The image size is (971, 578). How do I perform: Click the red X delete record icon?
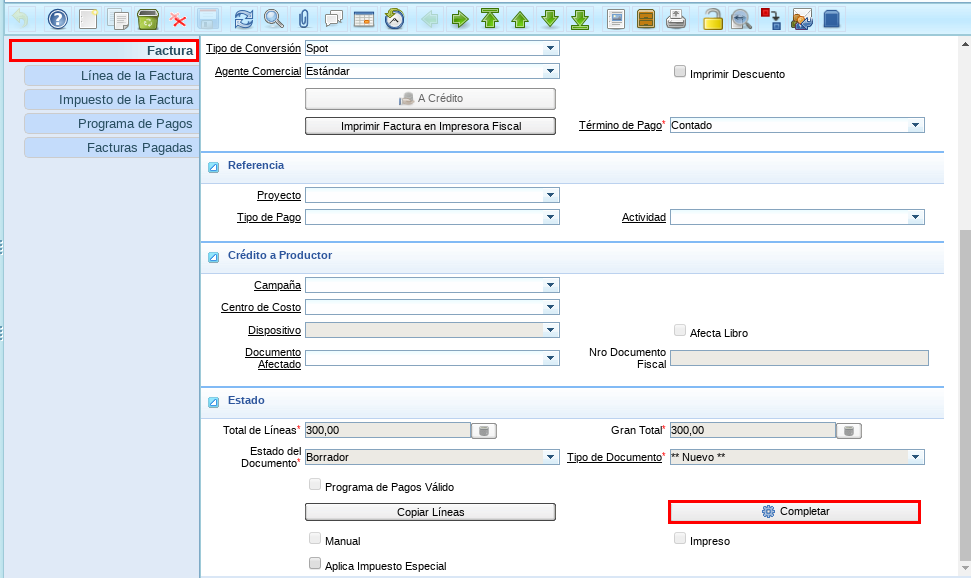coord(178,19)
